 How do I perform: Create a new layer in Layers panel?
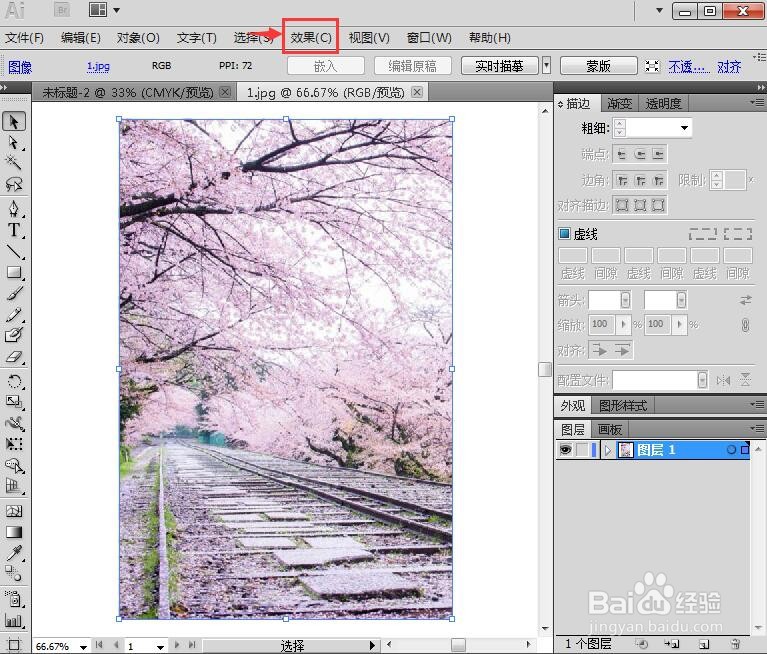(704, 644)
